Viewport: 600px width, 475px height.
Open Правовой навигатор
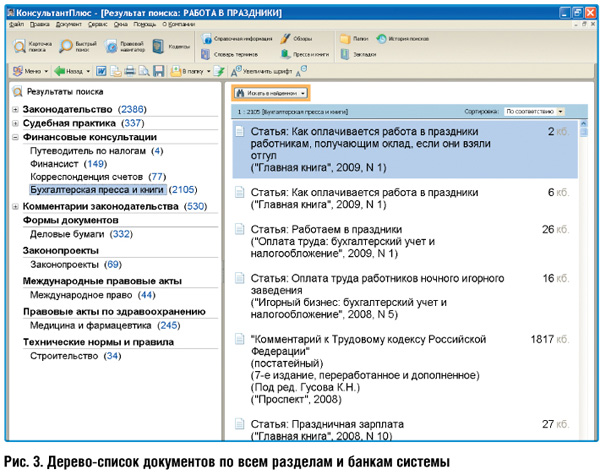pyautogui.click(x=125, y=46)
